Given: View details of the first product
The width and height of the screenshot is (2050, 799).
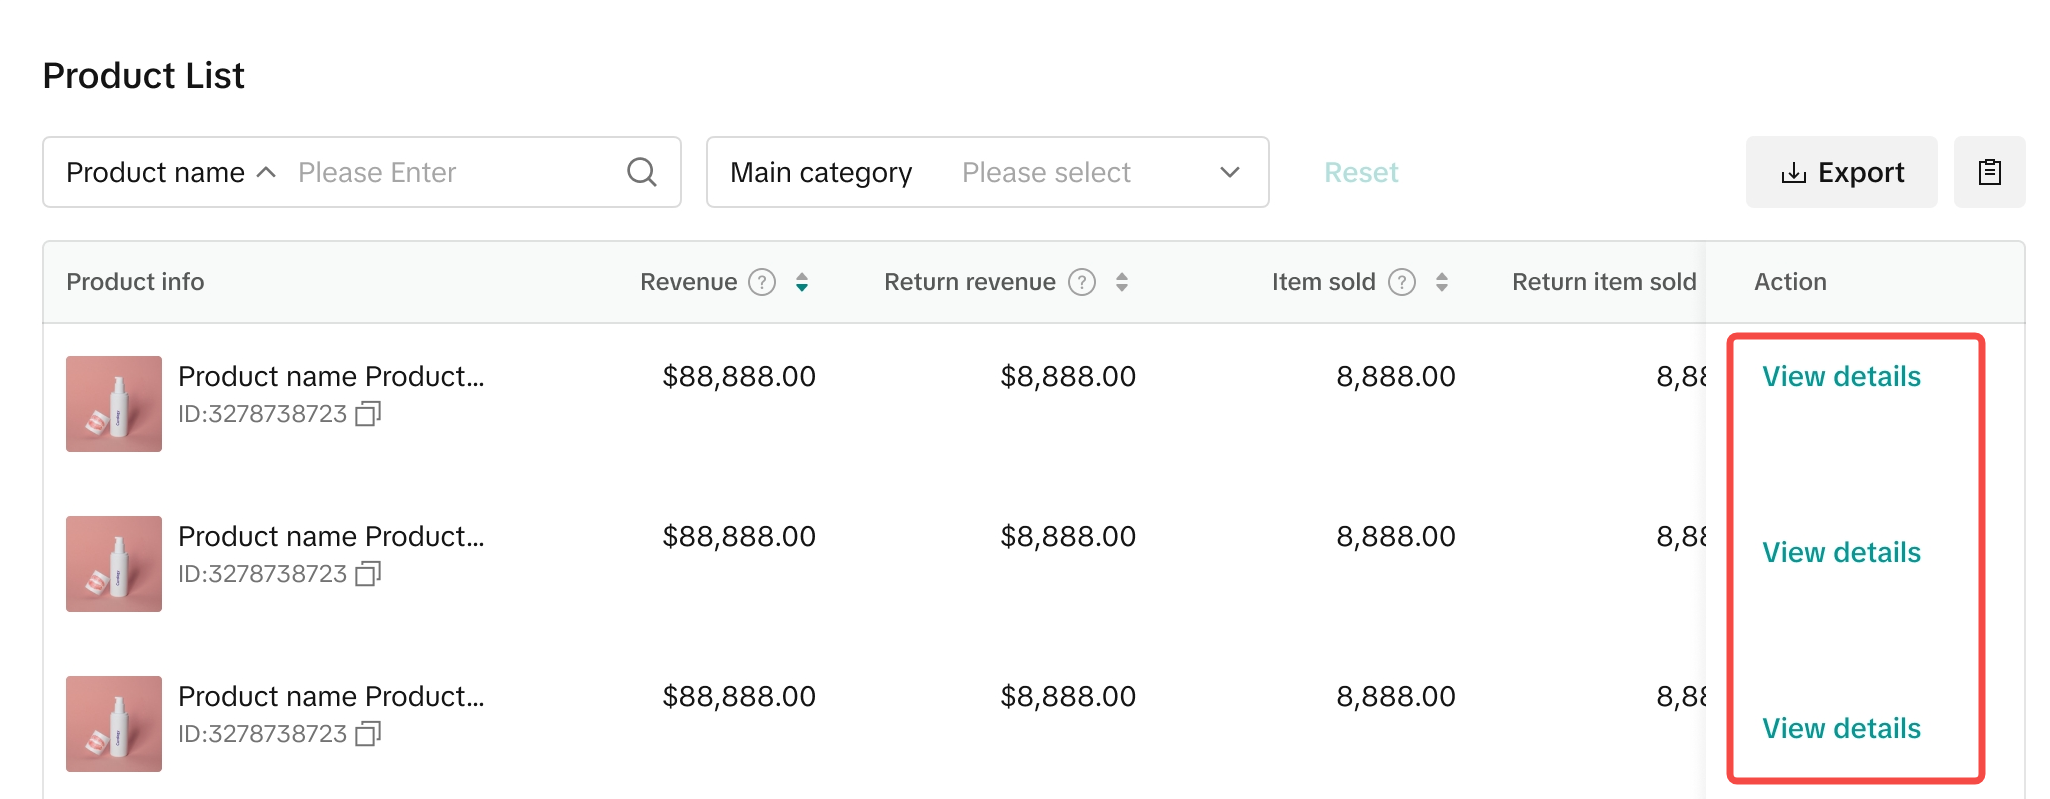Looking at the screenshot, I should tap(1840, 376).
